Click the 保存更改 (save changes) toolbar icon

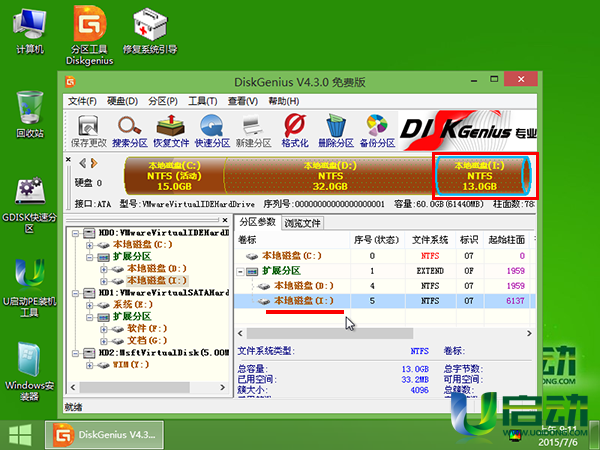point(88,131)
